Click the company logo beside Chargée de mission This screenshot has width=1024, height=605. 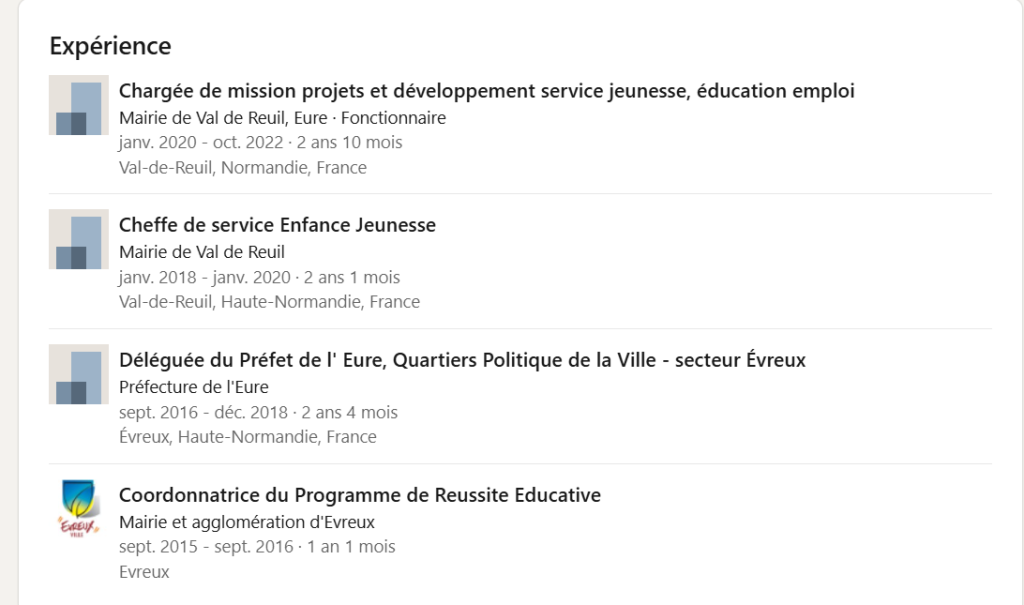tap(78, 105)
